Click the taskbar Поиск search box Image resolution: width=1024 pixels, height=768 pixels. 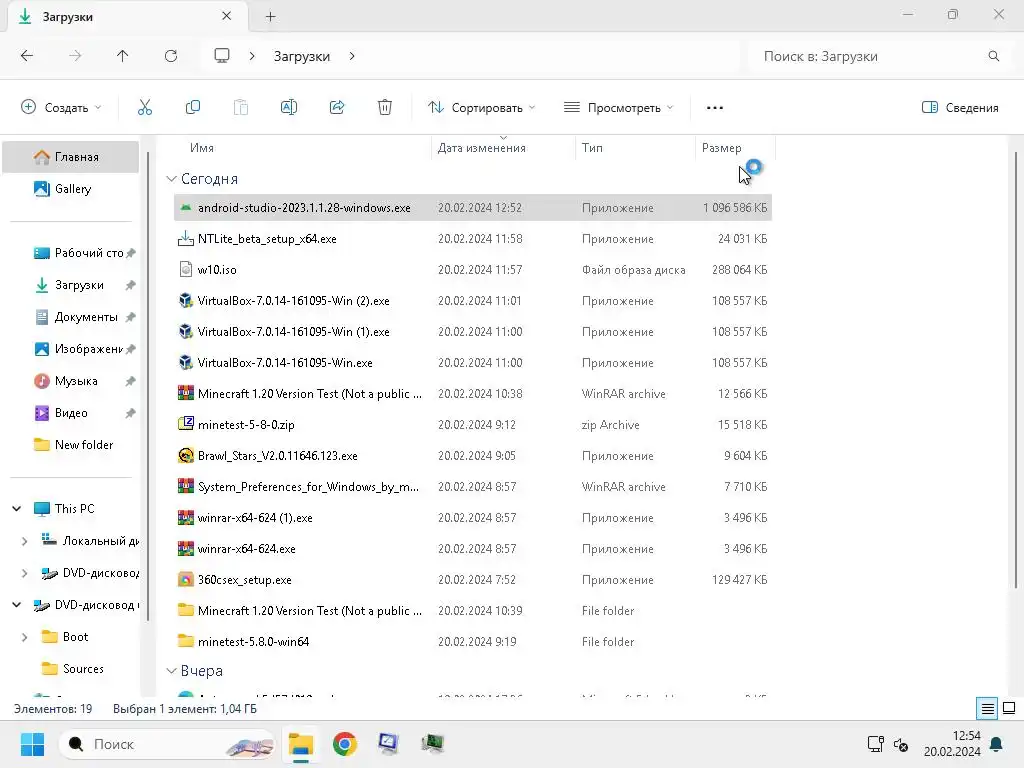coord(167,744)
